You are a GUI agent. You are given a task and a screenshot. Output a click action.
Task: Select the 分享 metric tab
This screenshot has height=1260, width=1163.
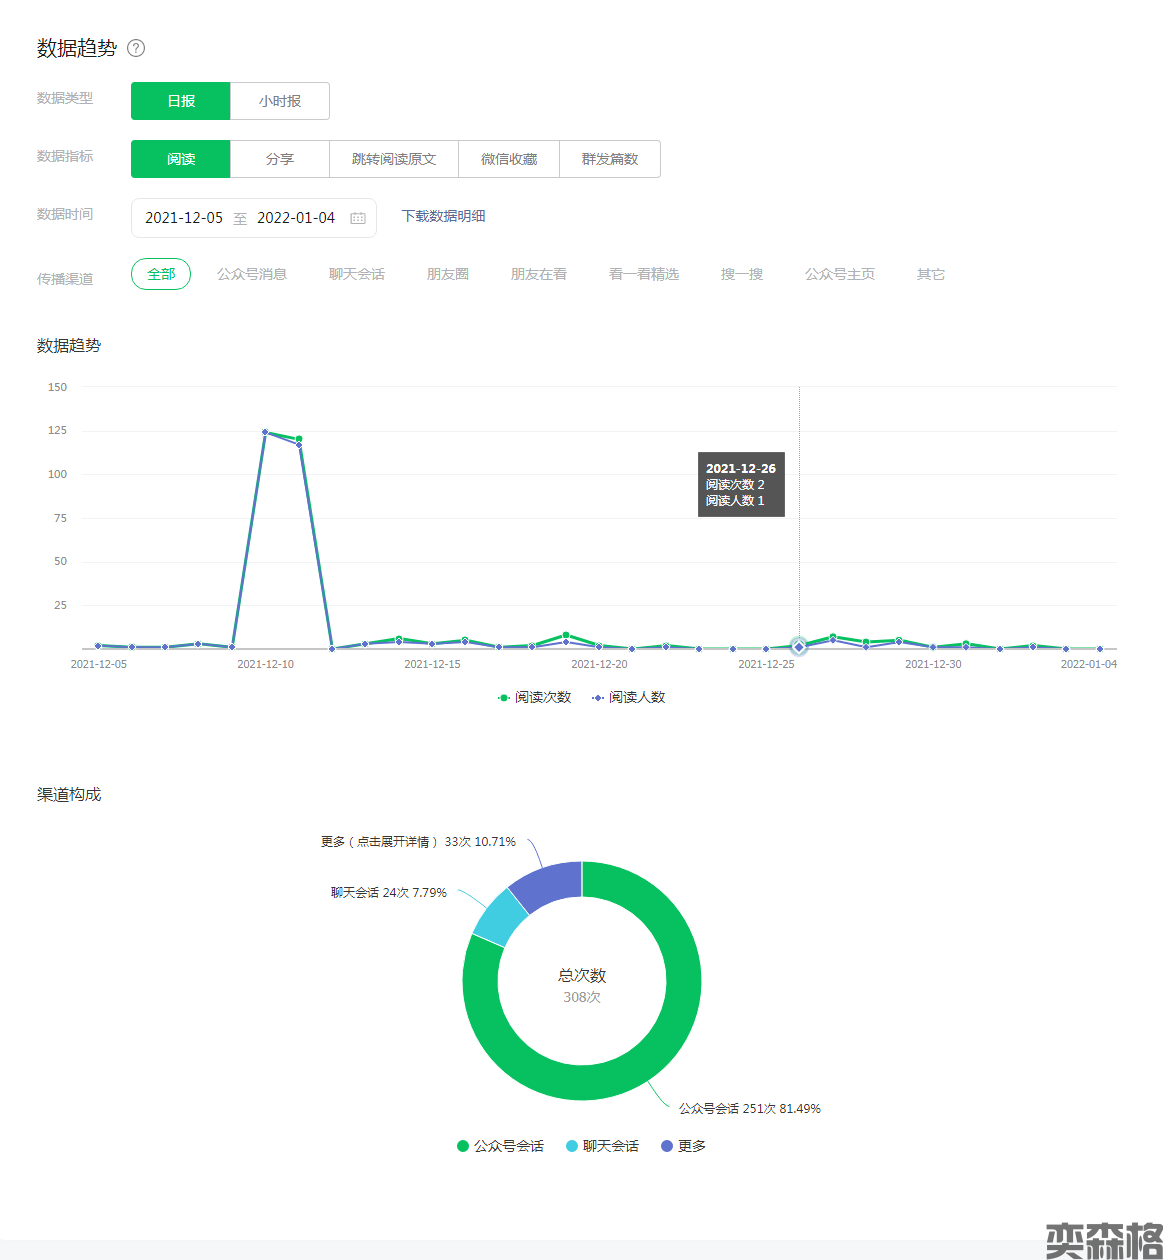[x=280, y=159]
